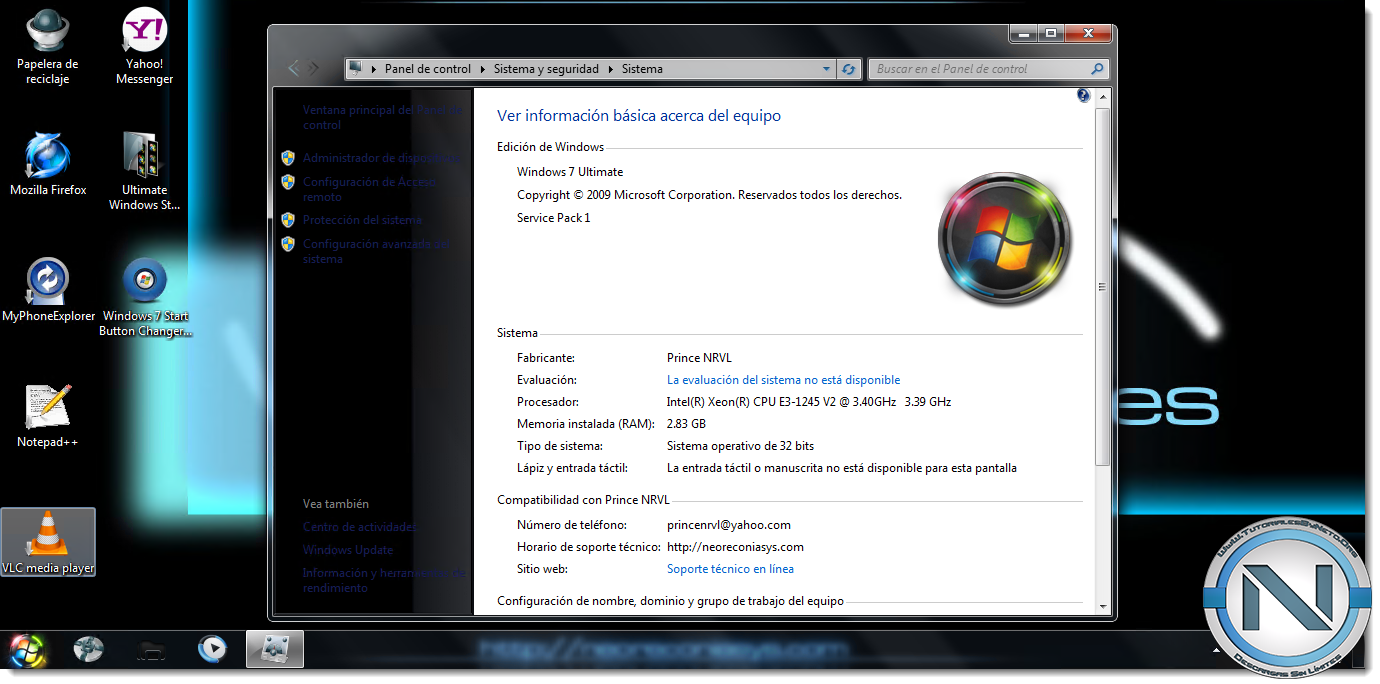Open Soporte técnico en línea link

coord(730,569)
